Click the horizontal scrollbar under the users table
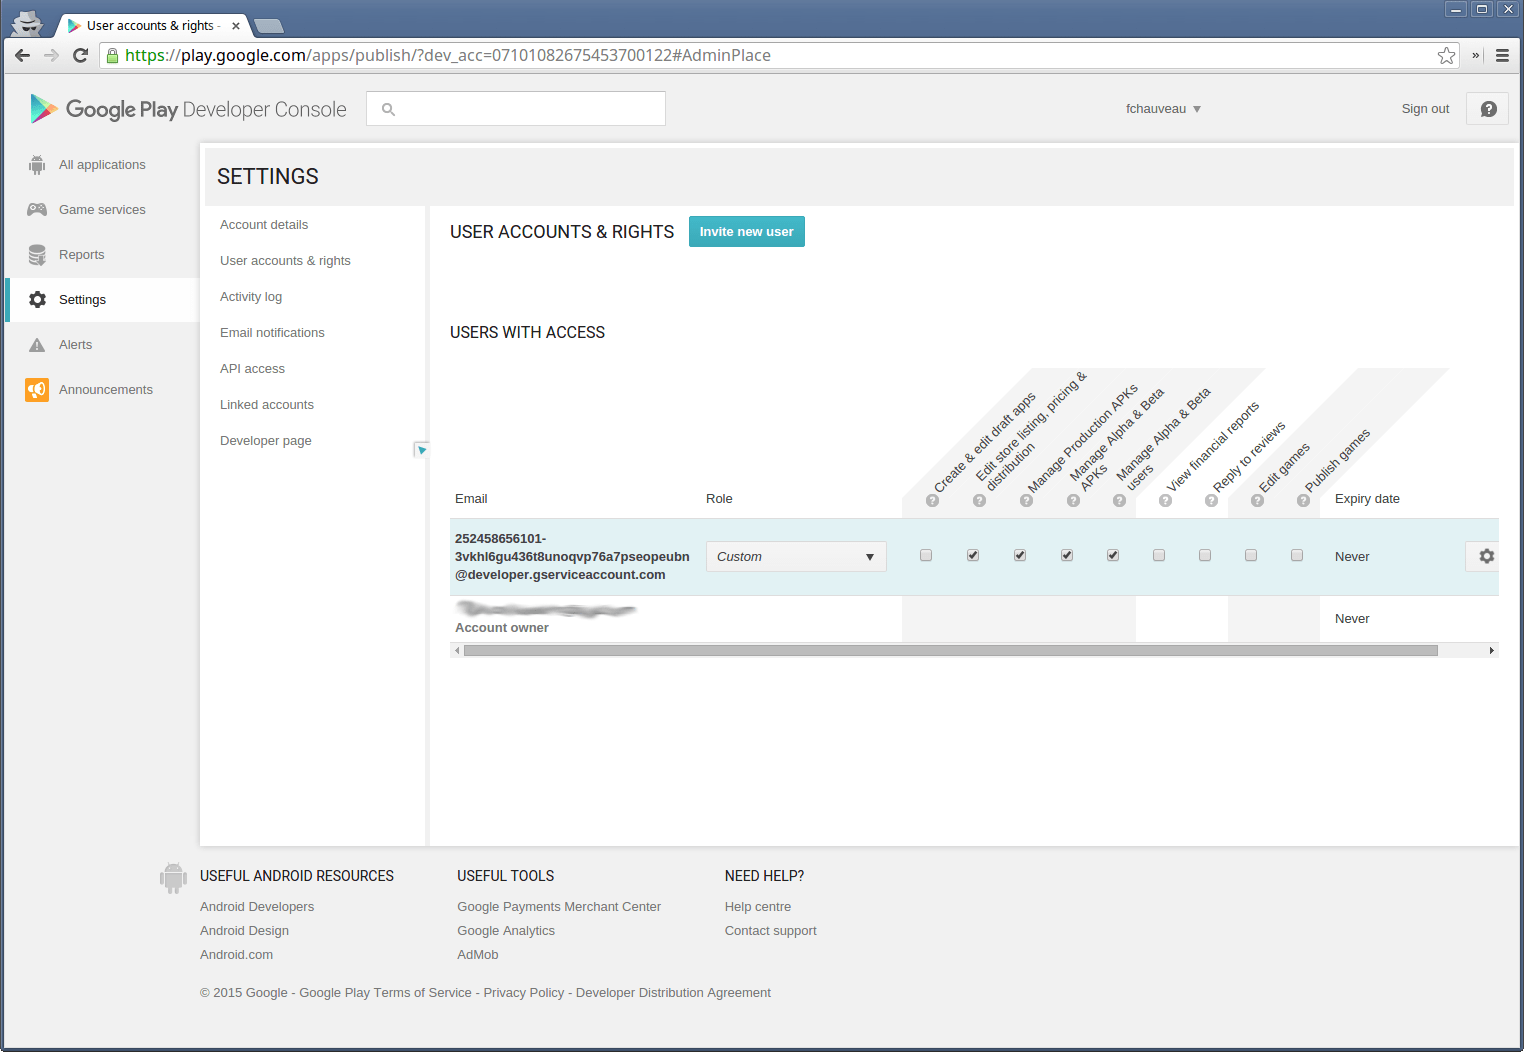Screen dimensions: 1524x1055 pyautogui.click(x=950, y=651)
